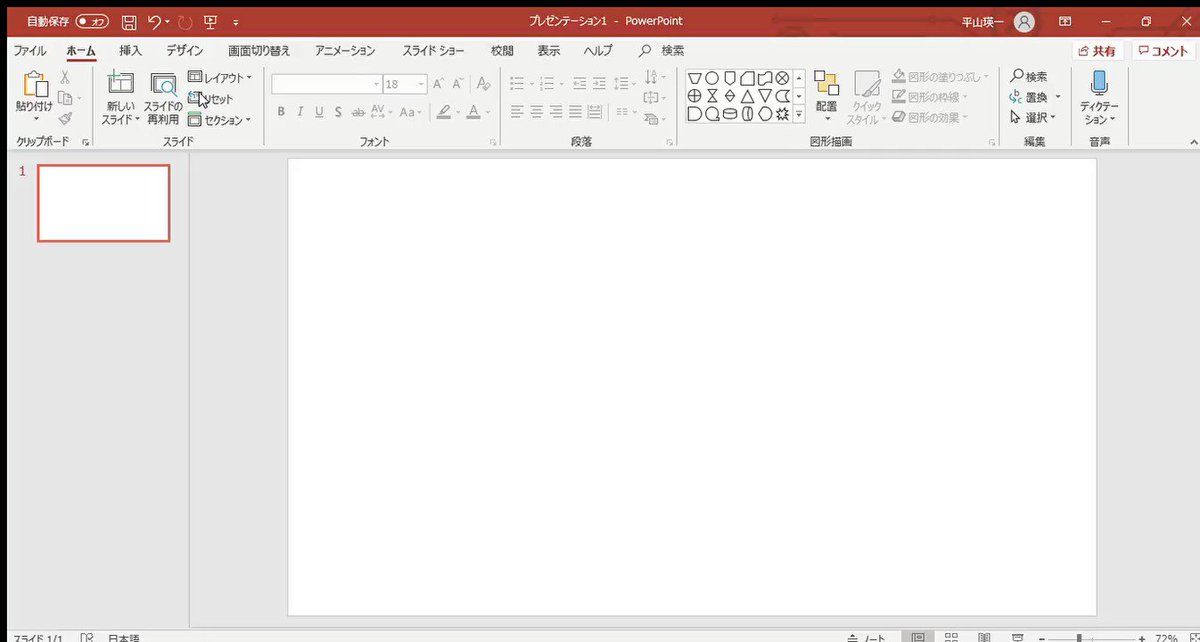Clear all formatting with the eraser A icon
The width and height of the screenshot is (1200, 642).
484,84
